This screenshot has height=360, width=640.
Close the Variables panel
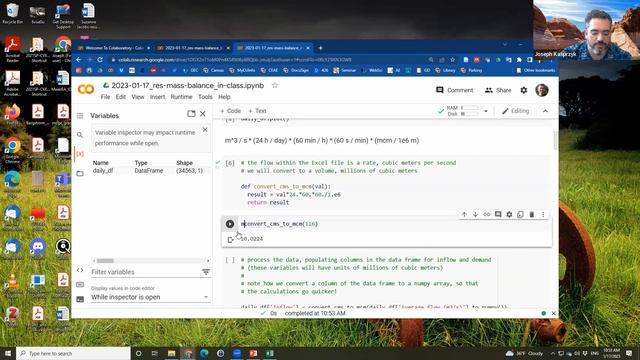203,114
